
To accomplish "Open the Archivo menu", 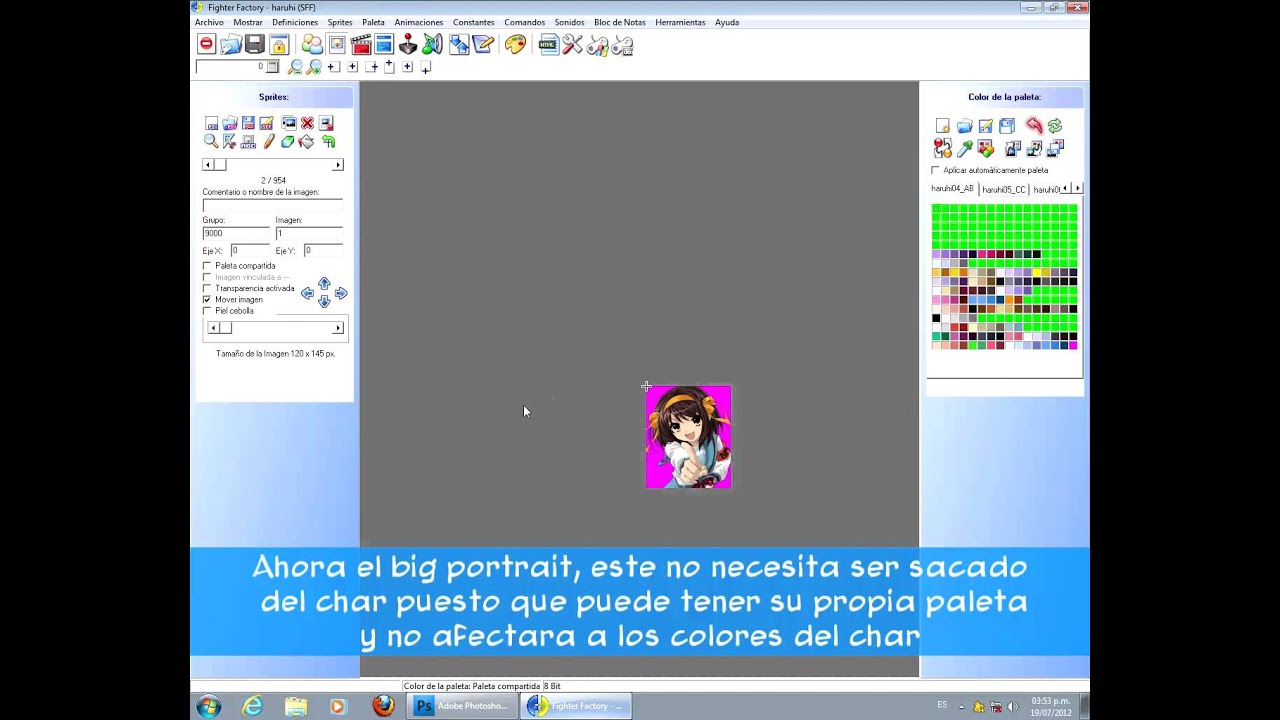I will (209, 22).
